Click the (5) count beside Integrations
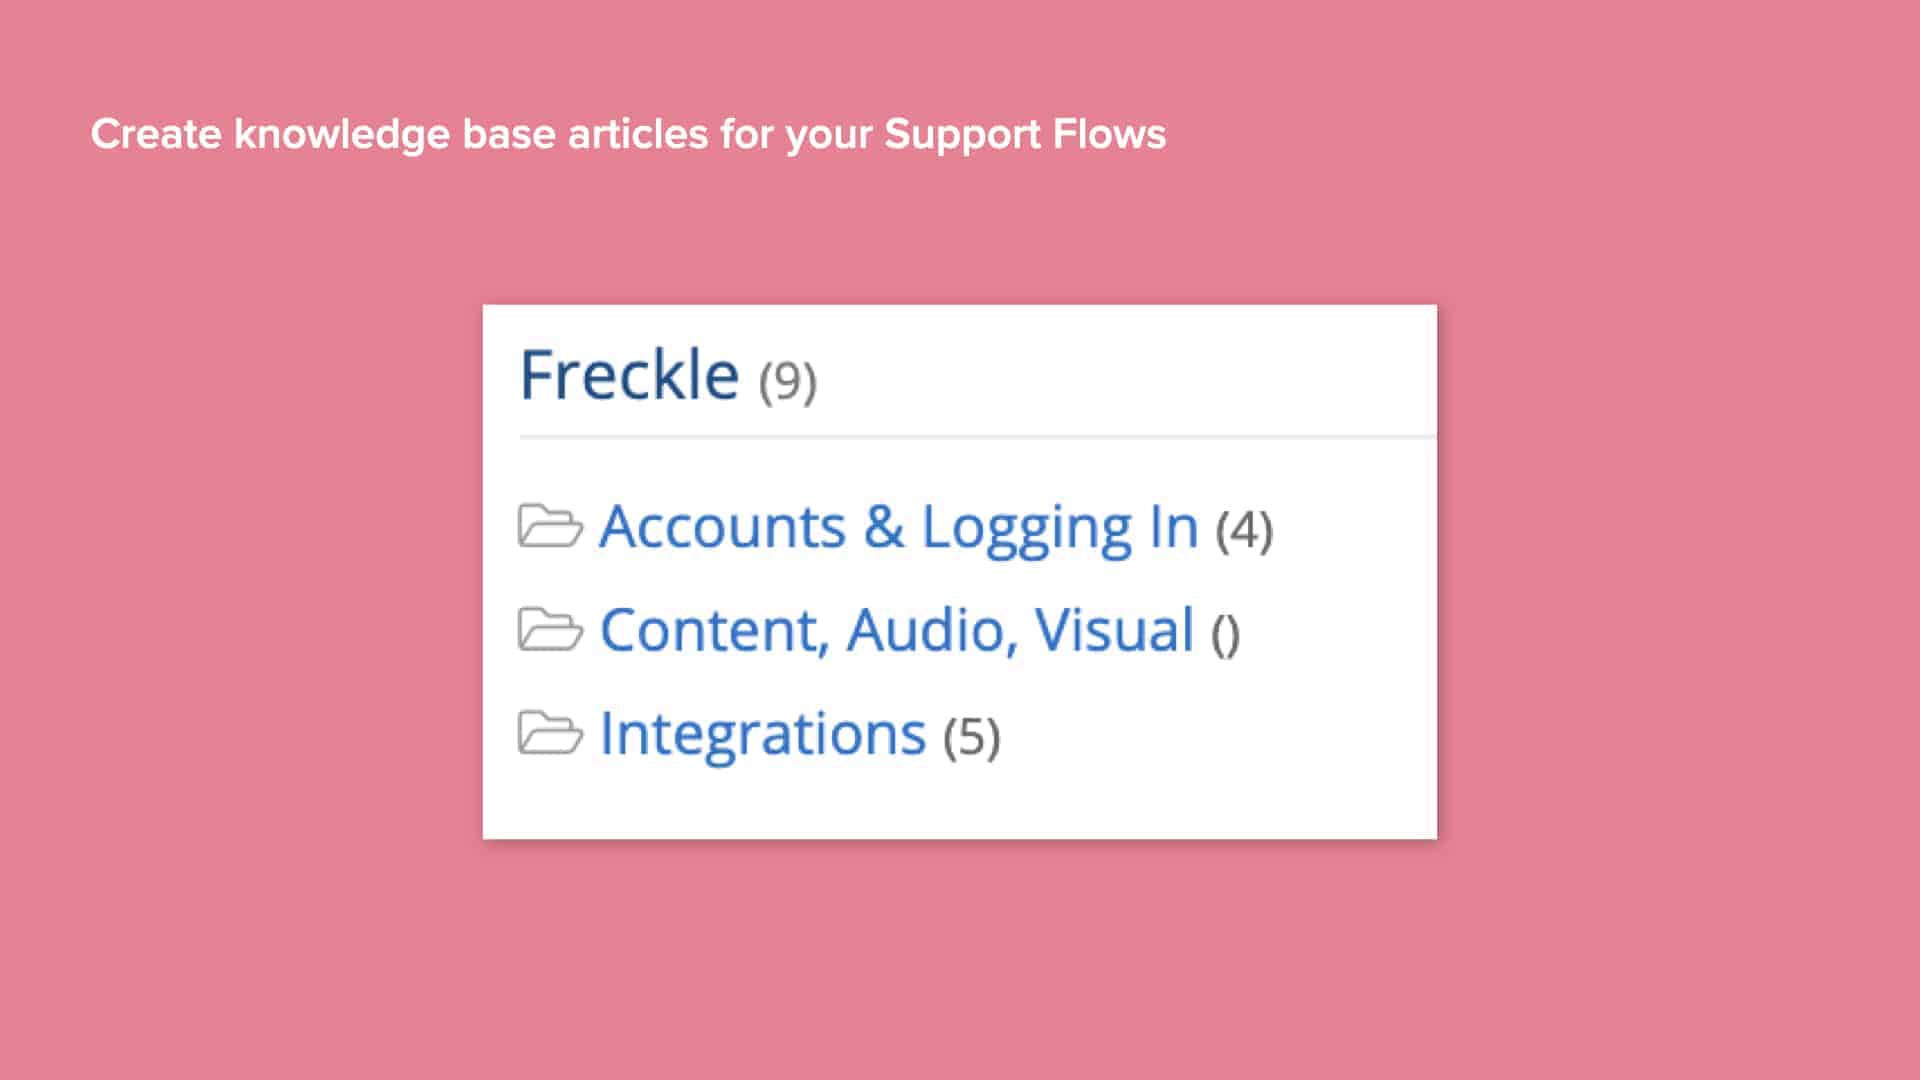The image size is (1920, 1080). click(972, 737)
